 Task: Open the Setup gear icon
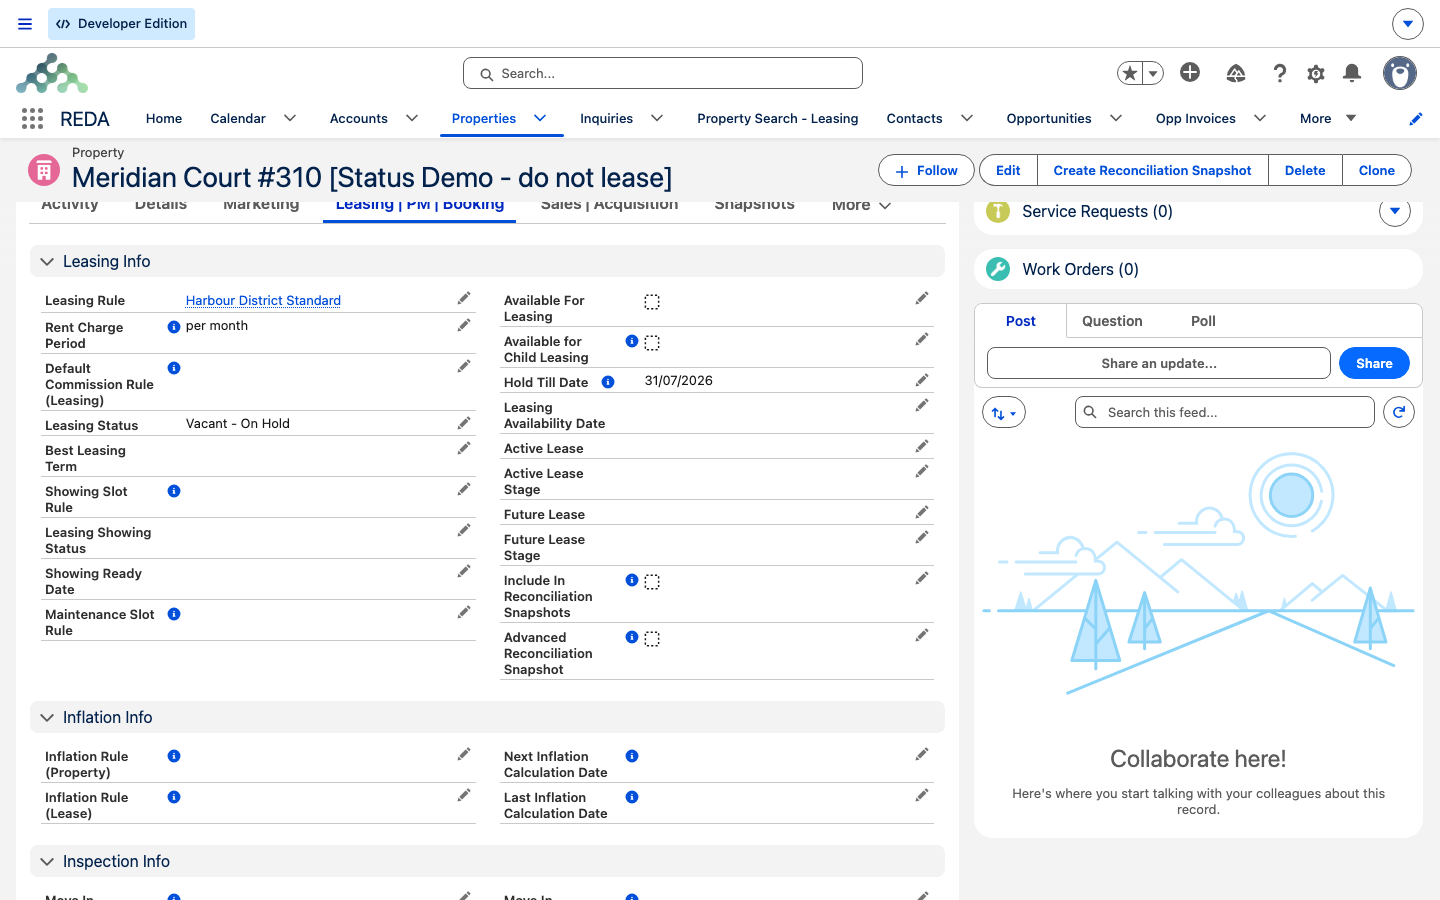click(1316, 73)
